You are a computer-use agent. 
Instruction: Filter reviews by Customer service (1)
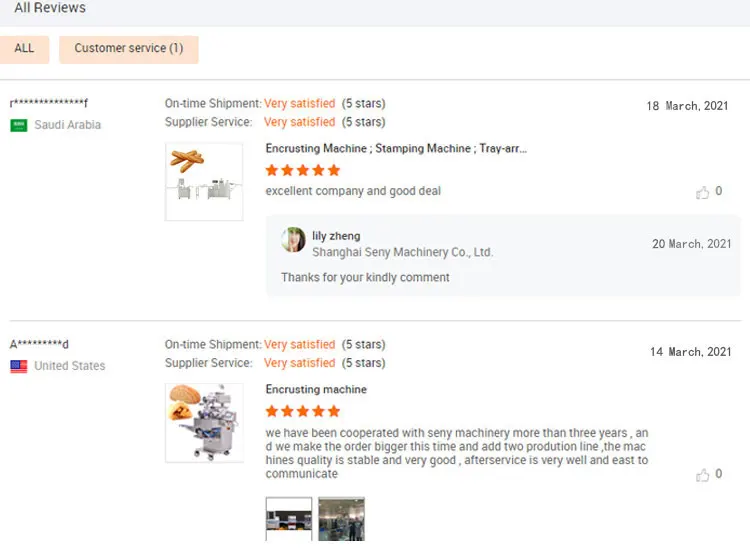click(129, 48)
